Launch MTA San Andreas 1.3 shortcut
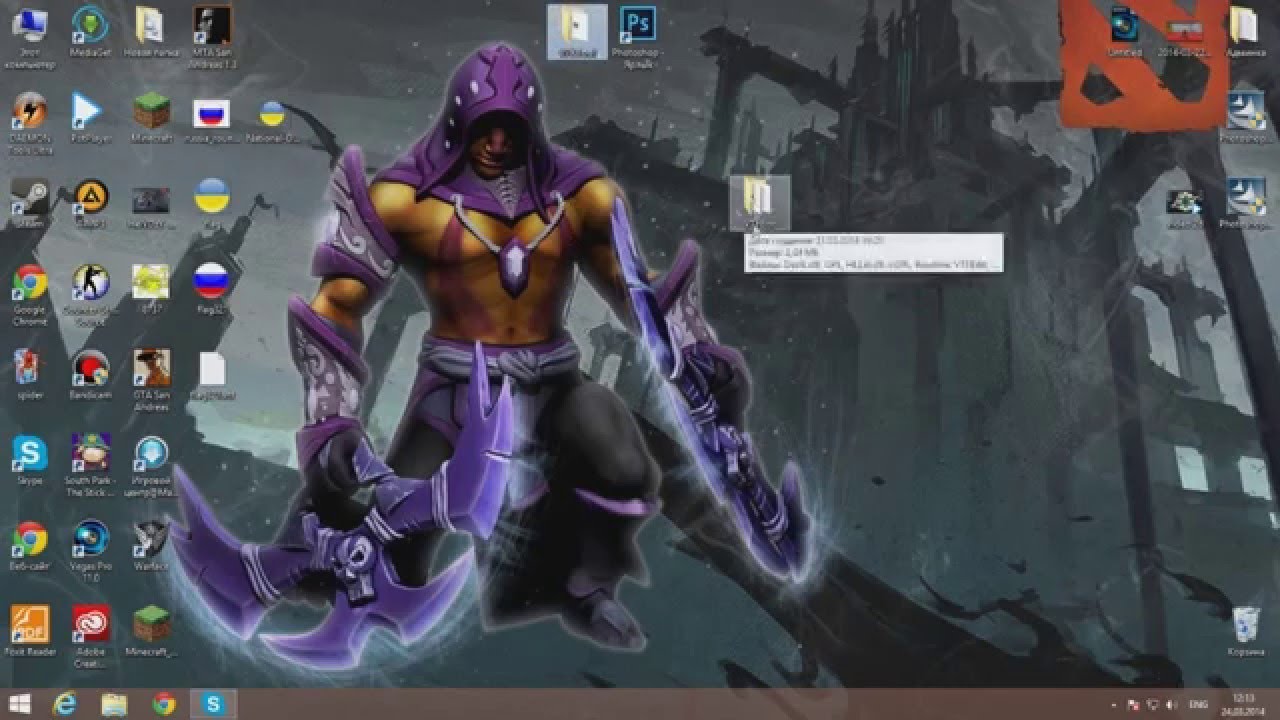 click(211, 38)
